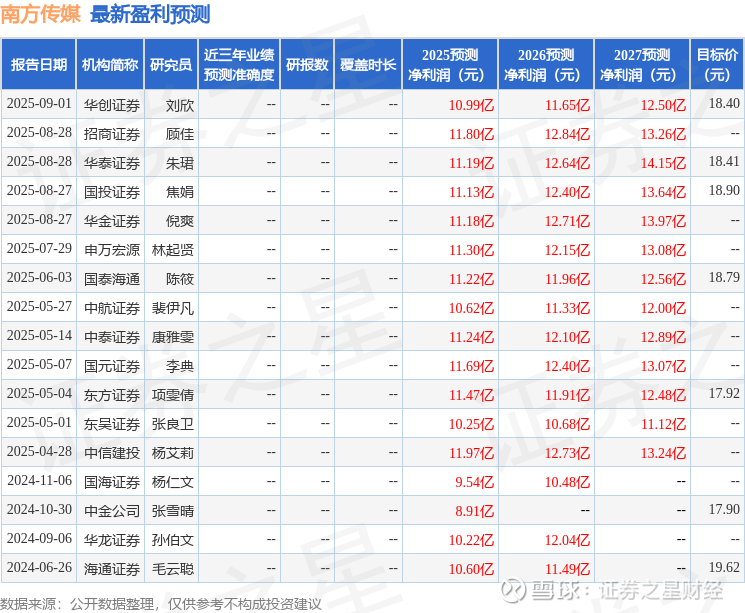Select the 中航证券 institution cell
The width and height of the screenshot is (745, 613).
coord(112,308)
